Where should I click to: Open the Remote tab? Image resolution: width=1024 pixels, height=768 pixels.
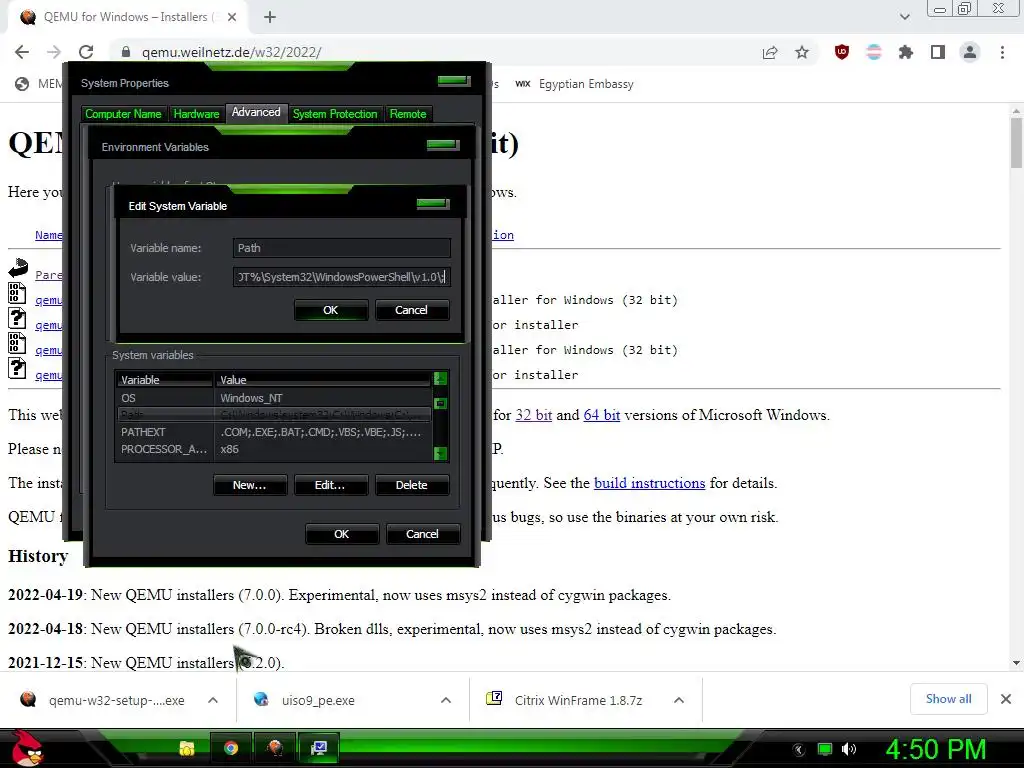tap(408, 114)
